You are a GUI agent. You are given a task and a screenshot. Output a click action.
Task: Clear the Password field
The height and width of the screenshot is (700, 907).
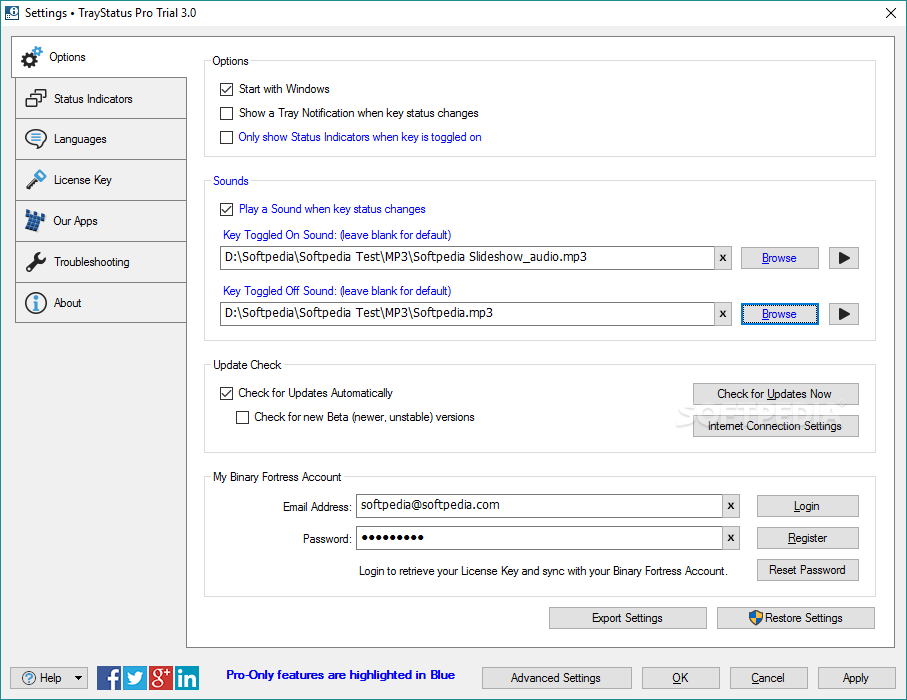point(731,538)
